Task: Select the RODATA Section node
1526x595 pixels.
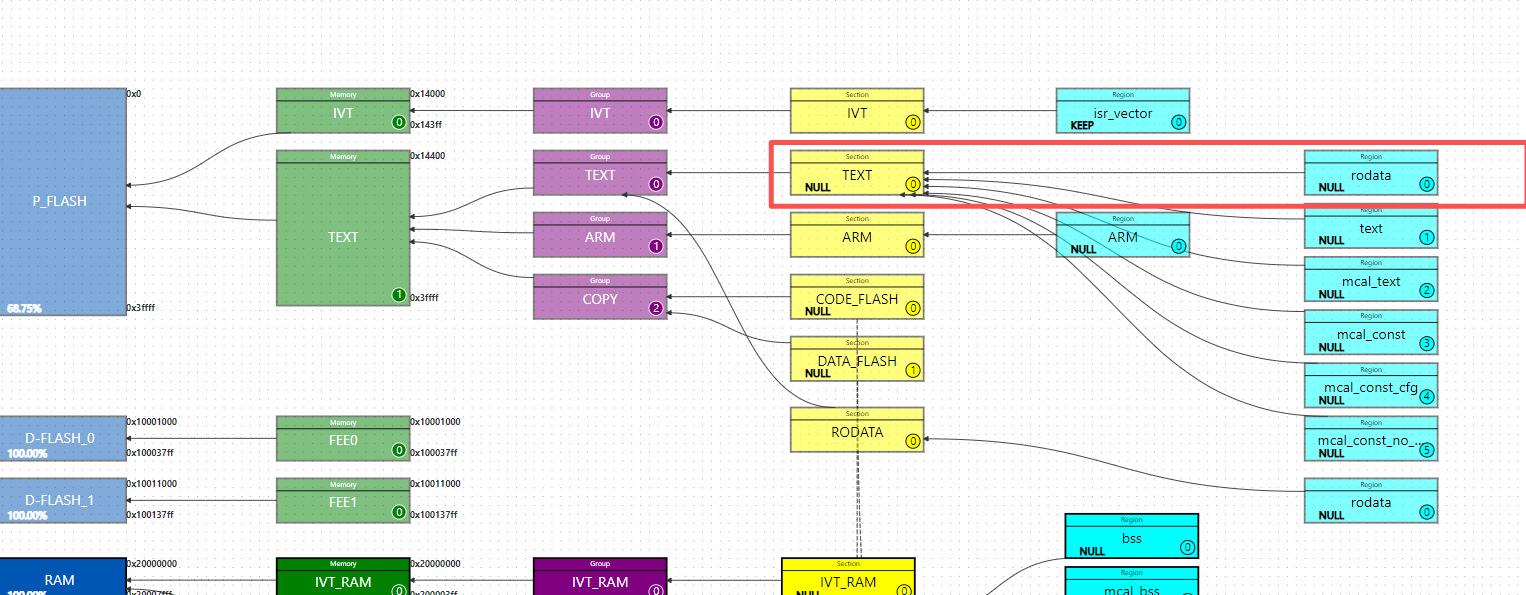Action: coord(857,430)
